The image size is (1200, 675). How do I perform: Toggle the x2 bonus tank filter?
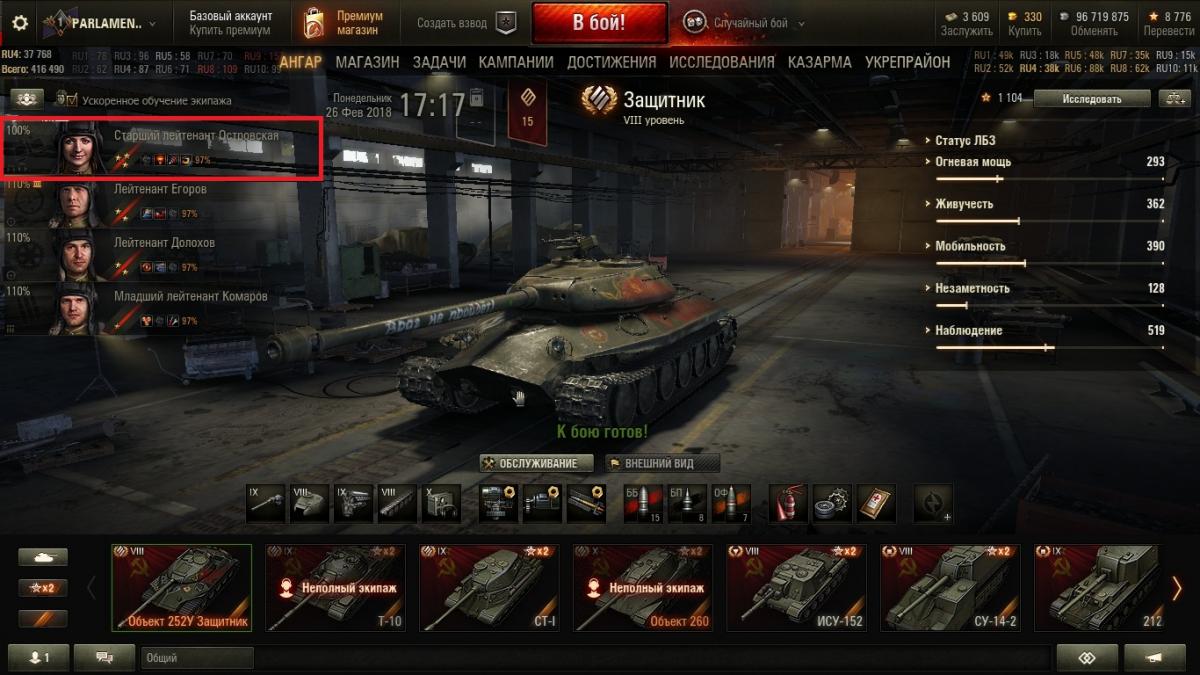pyautogui.click(x=43, y=588)
